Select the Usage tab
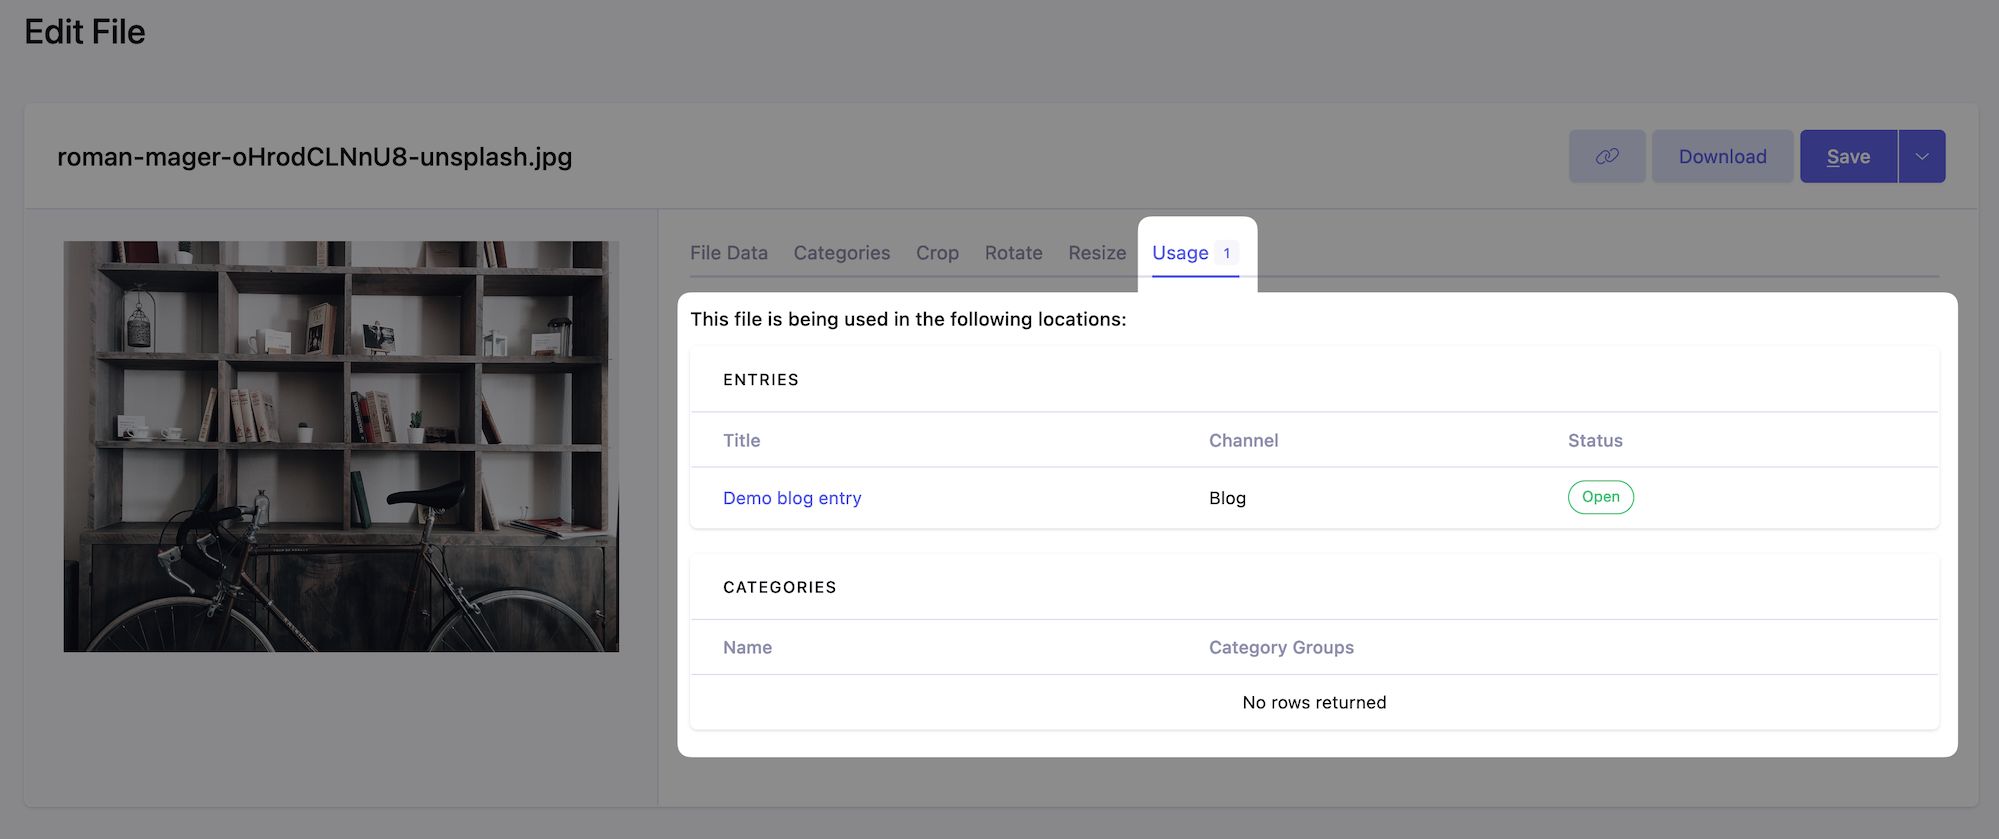Viewport: 1999px width, 839px height. click(1195, 253)
